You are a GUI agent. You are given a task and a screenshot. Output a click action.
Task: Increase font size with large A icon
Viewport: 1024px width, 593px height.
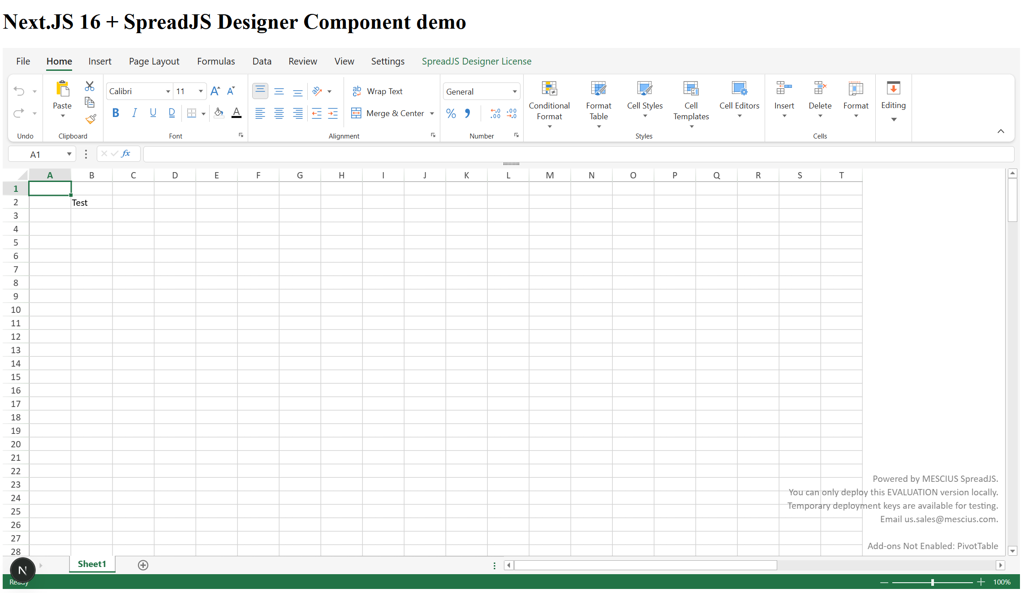coord(215,91)
